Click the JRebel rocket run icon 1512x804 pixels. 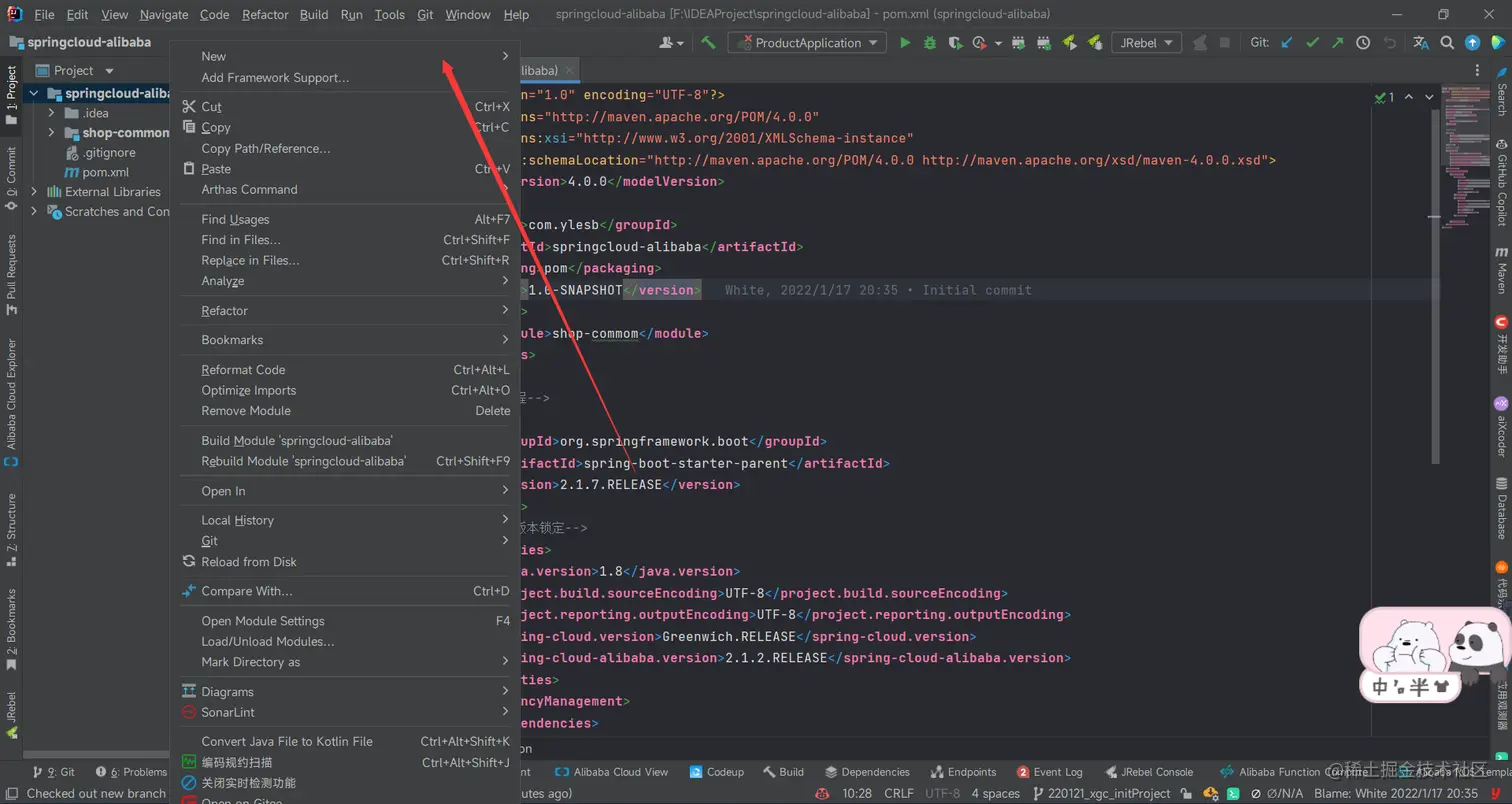1069,43
